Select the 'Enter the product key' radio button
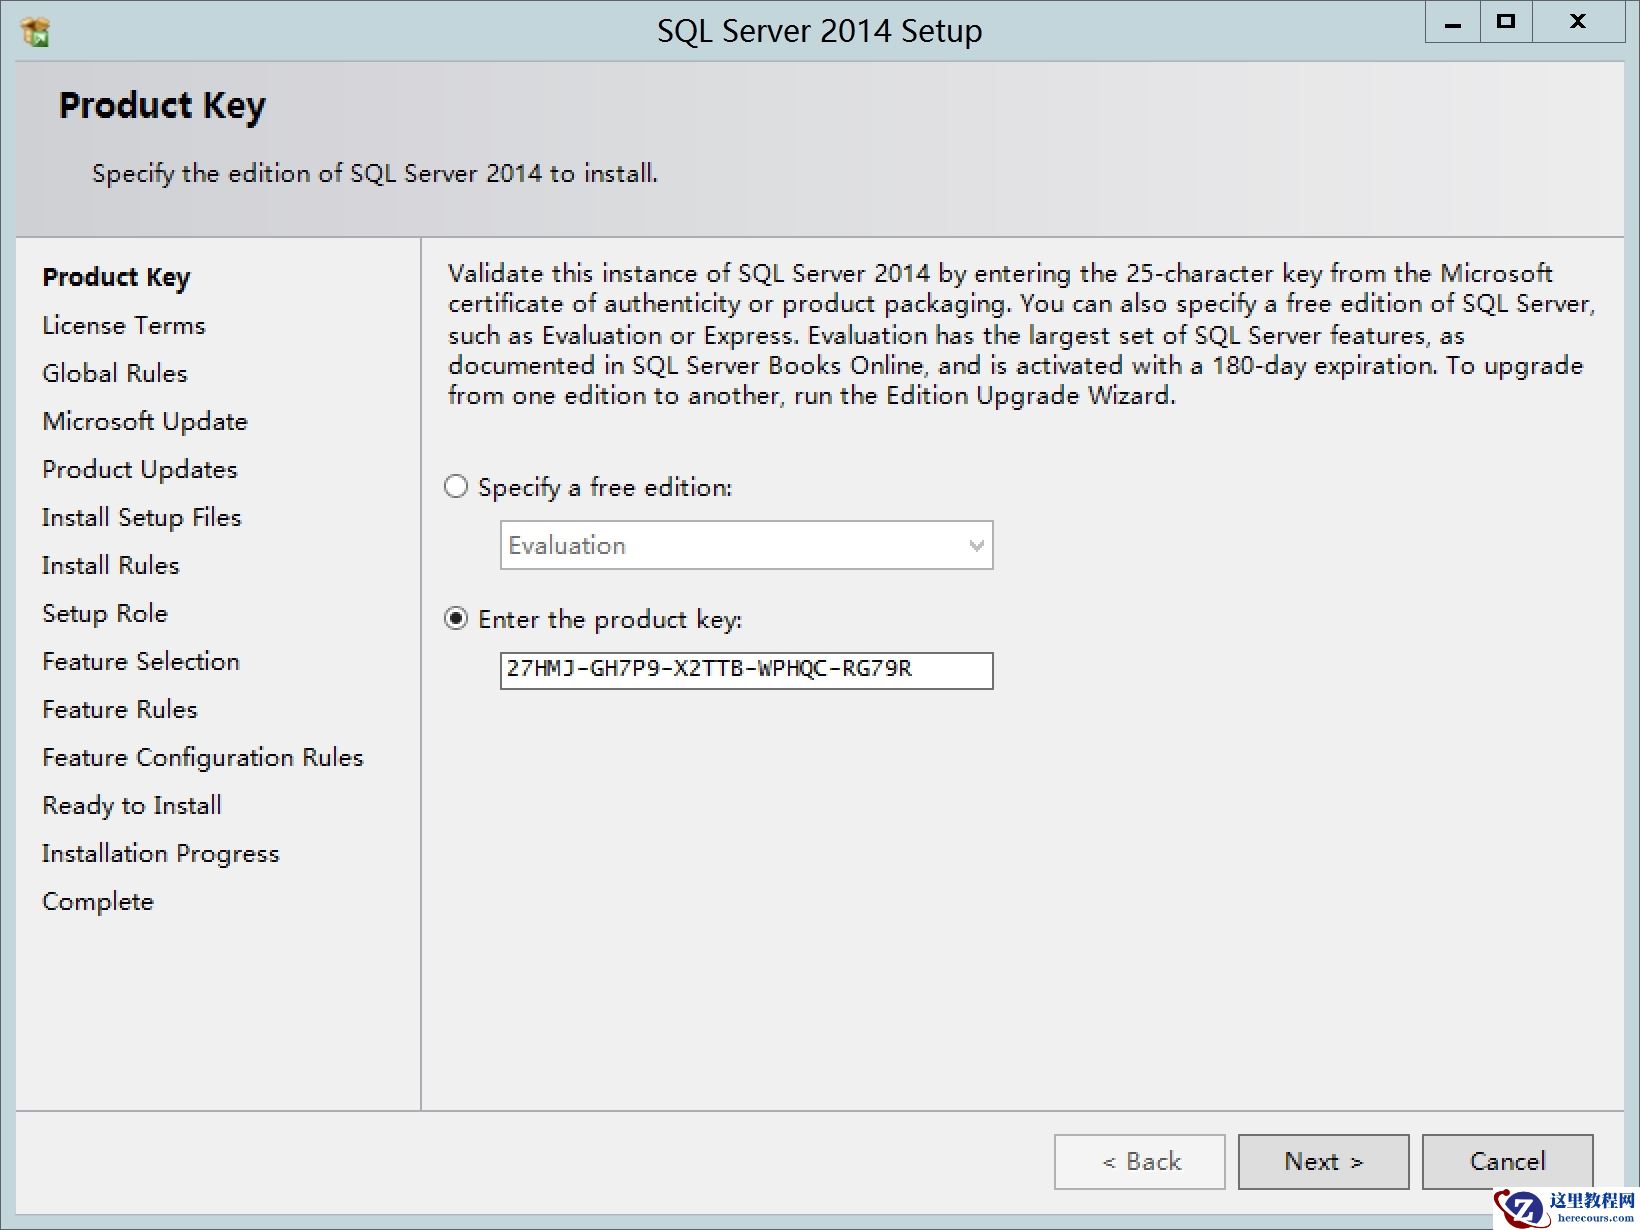 coord(456,619)
